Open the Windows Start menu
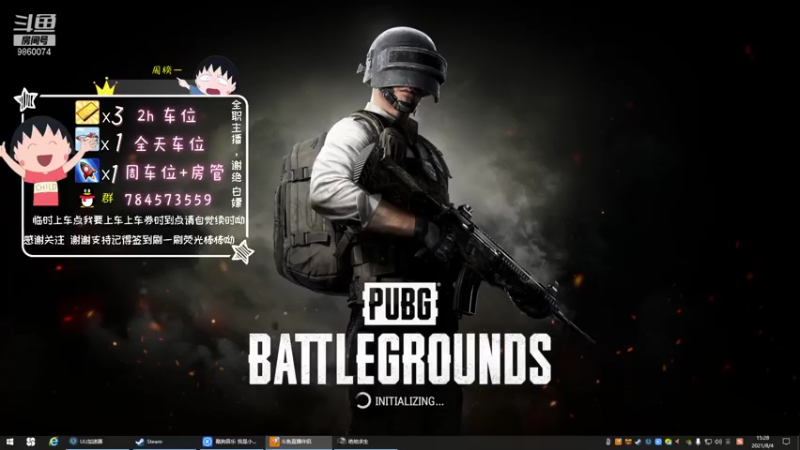This screenshot has width=800, height=450. coord(9,442)
